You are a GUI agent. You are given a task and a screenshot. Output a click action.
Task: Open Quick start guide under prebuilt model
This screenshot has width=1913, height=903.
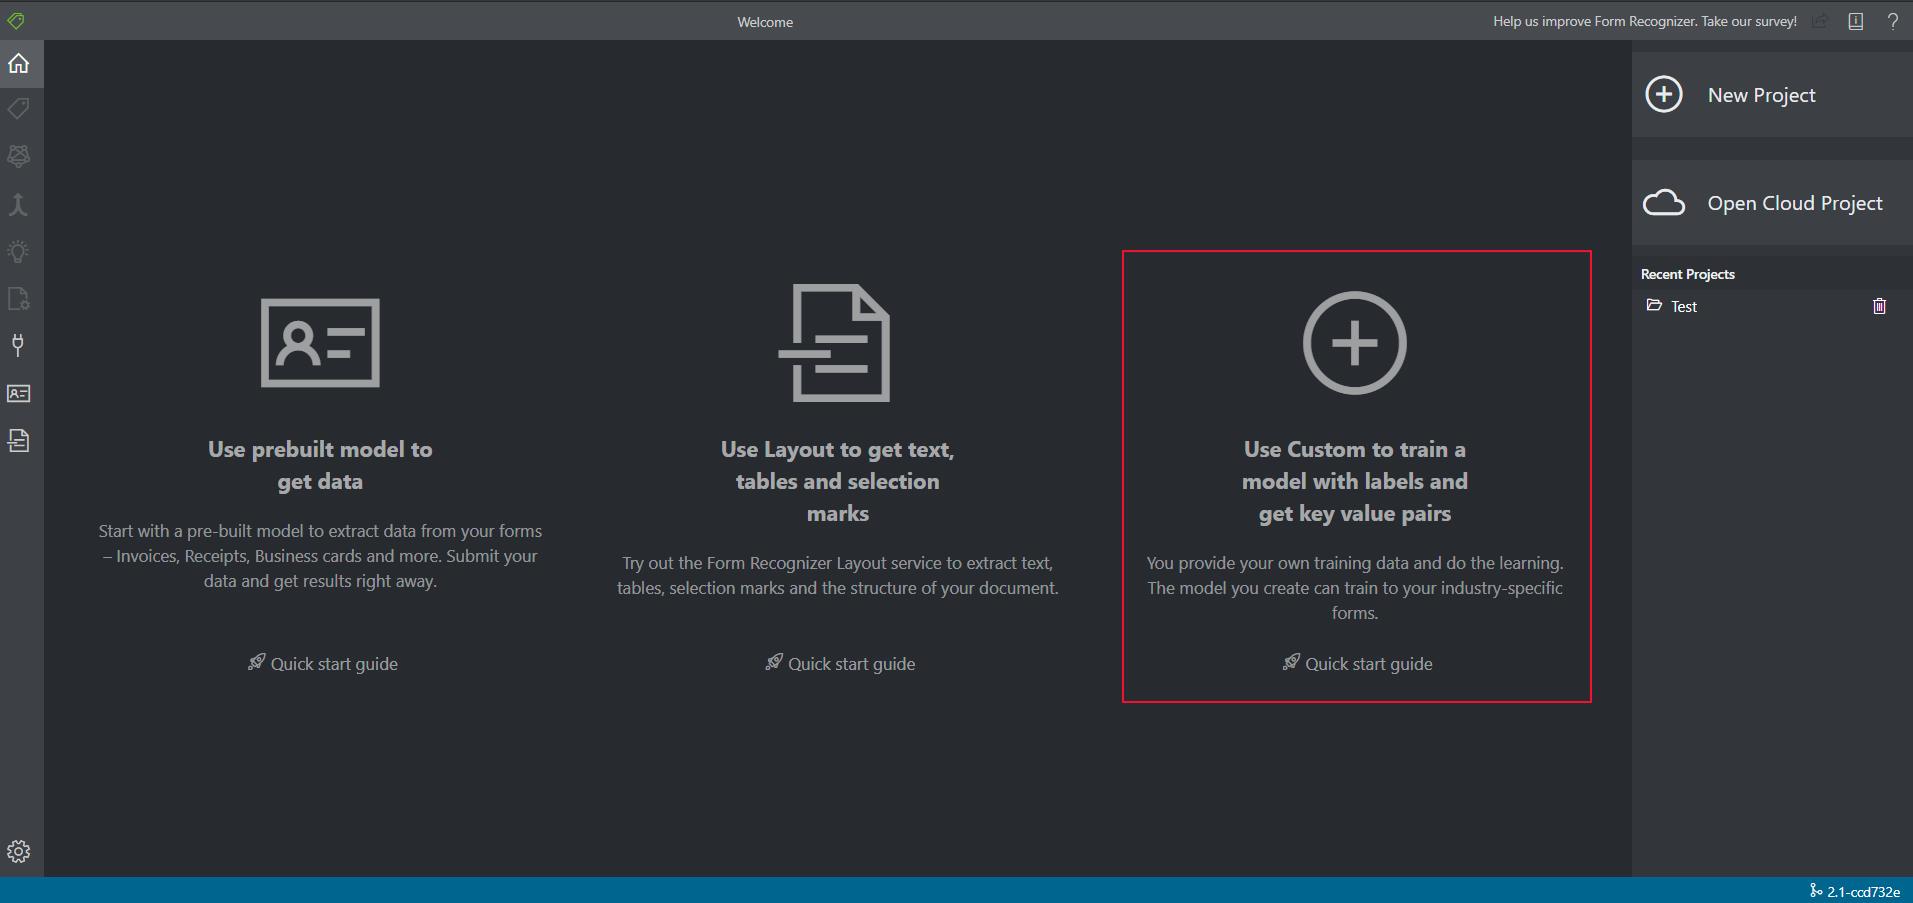click(322, 664)
